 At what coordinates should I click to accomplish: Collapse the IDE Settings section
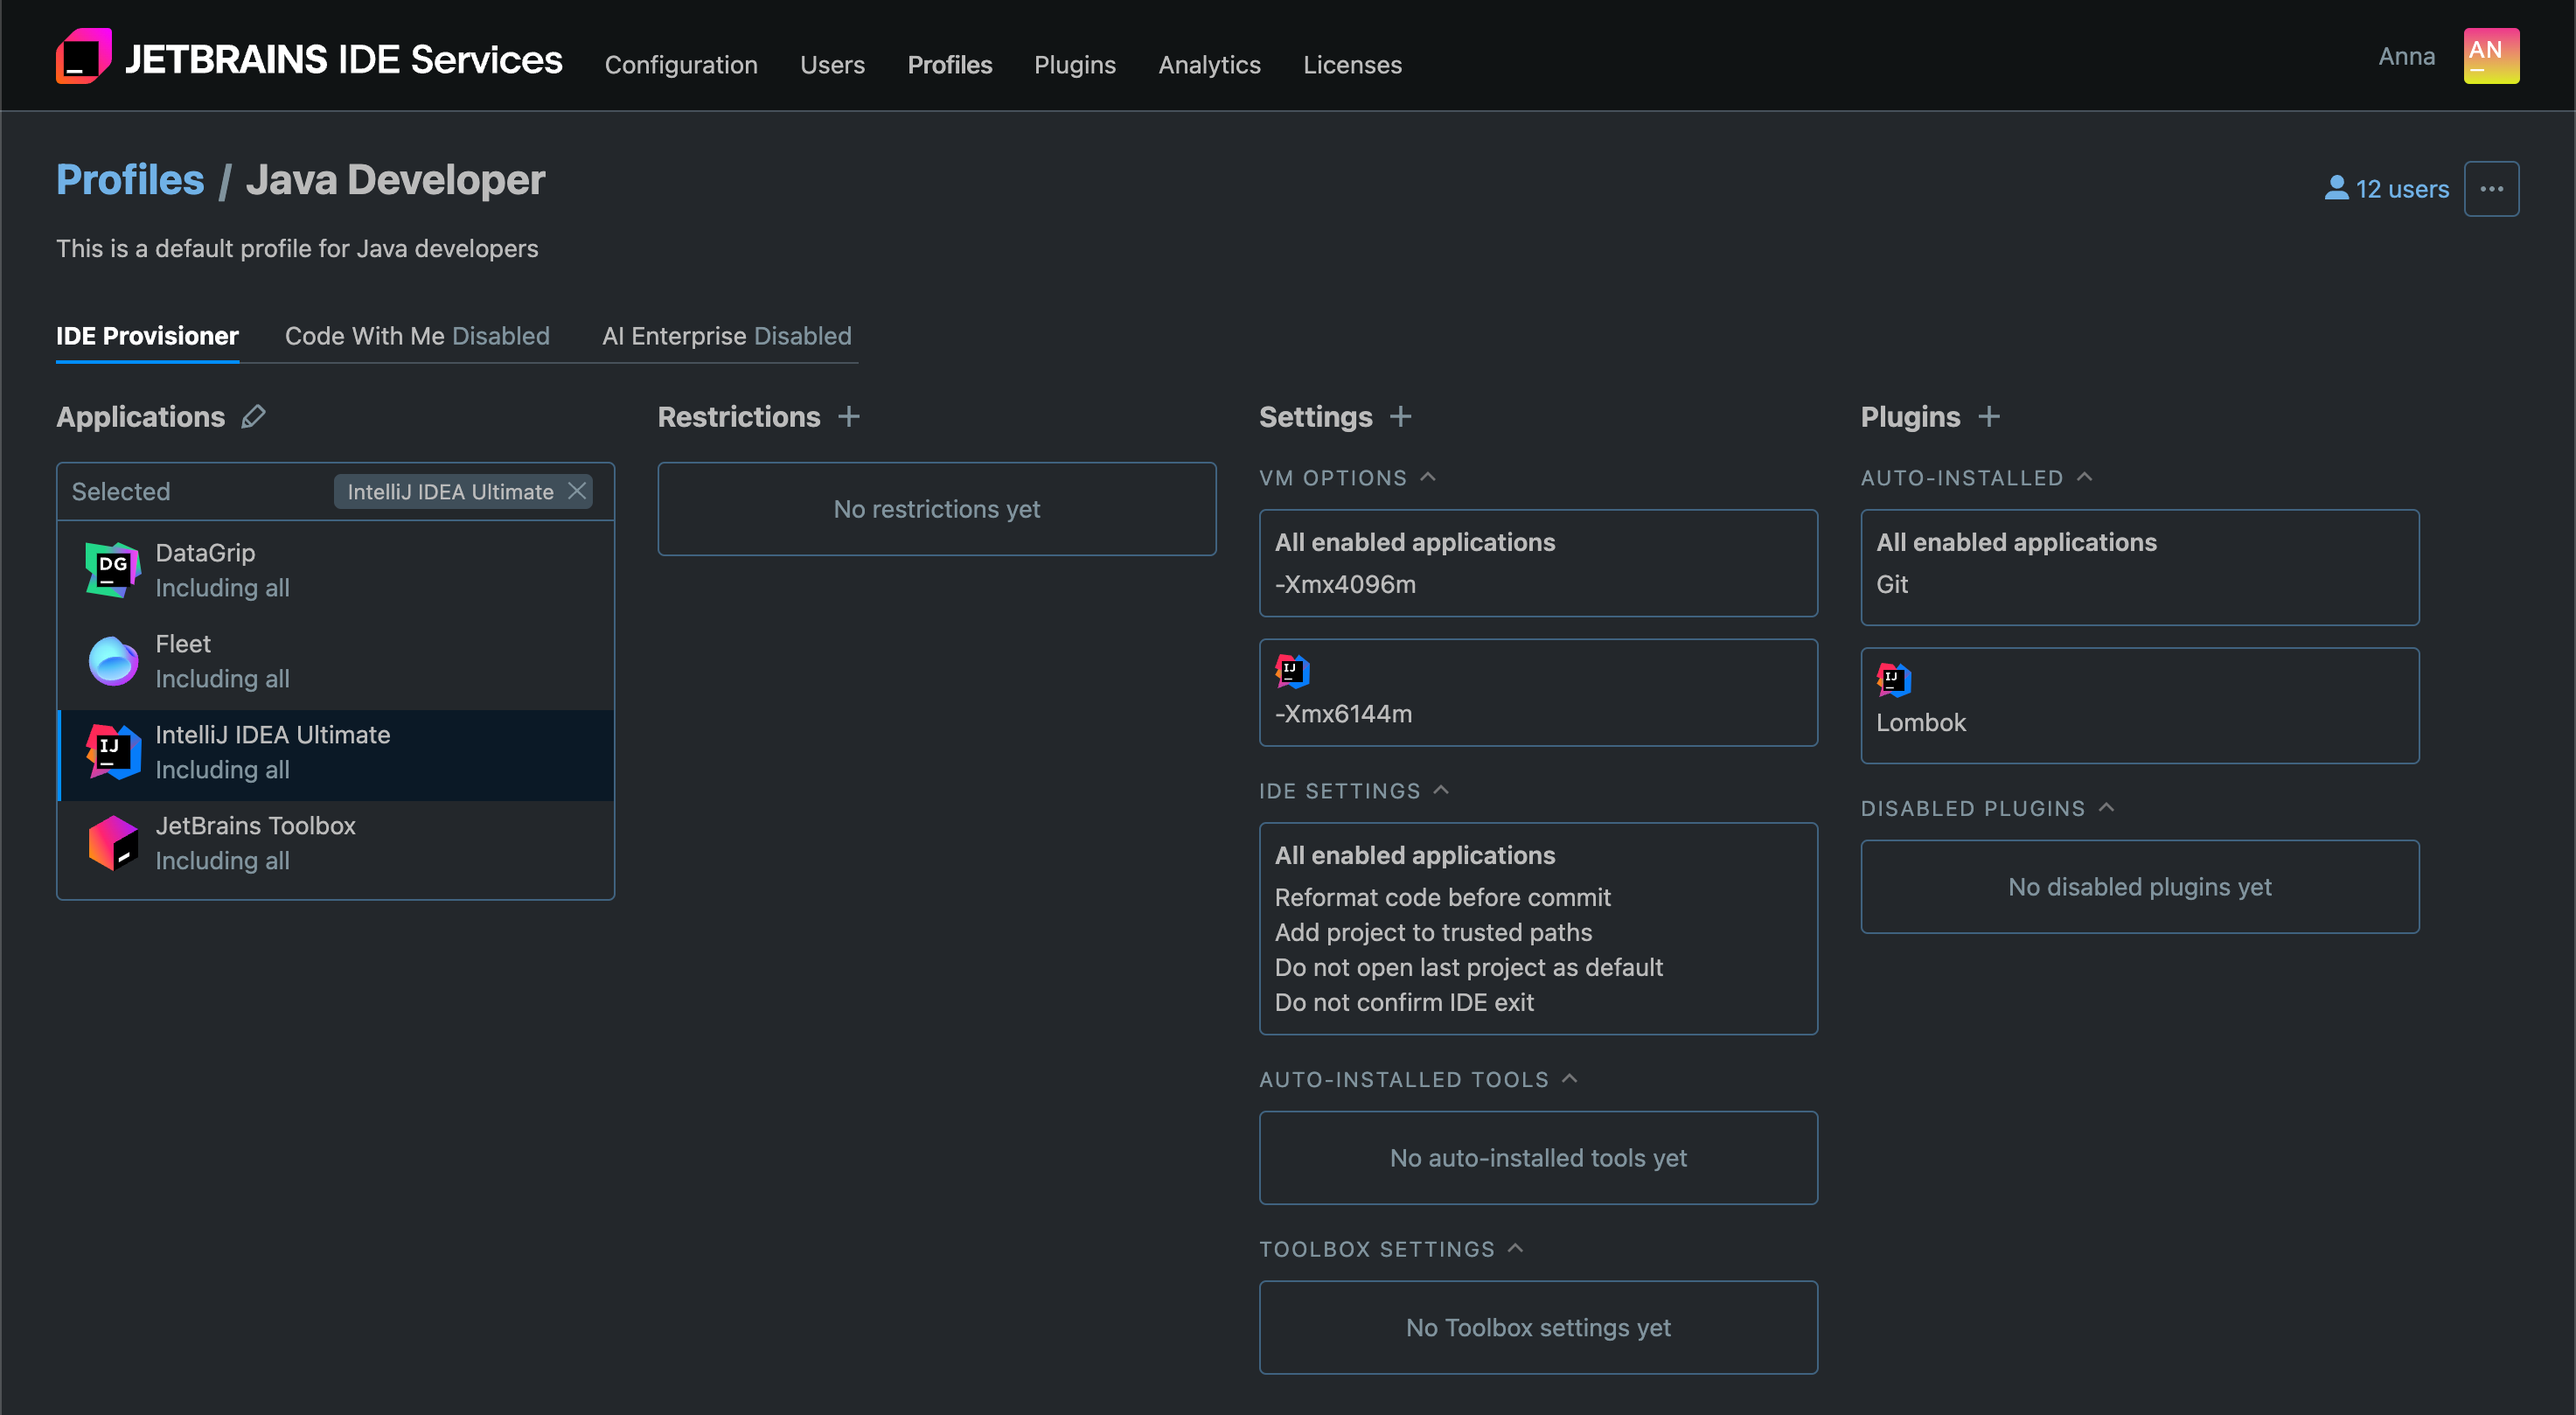pyautogui.click(x=1440, y=789)
